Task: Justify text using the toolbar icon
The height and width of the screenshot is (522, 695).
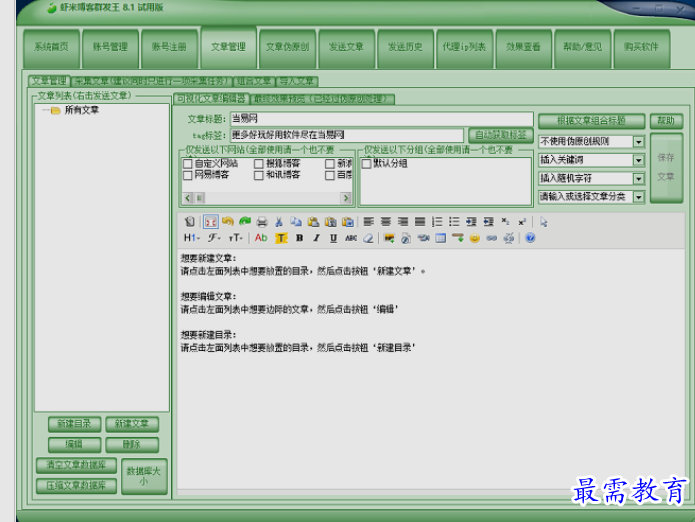Action: [x=420, y=222]
